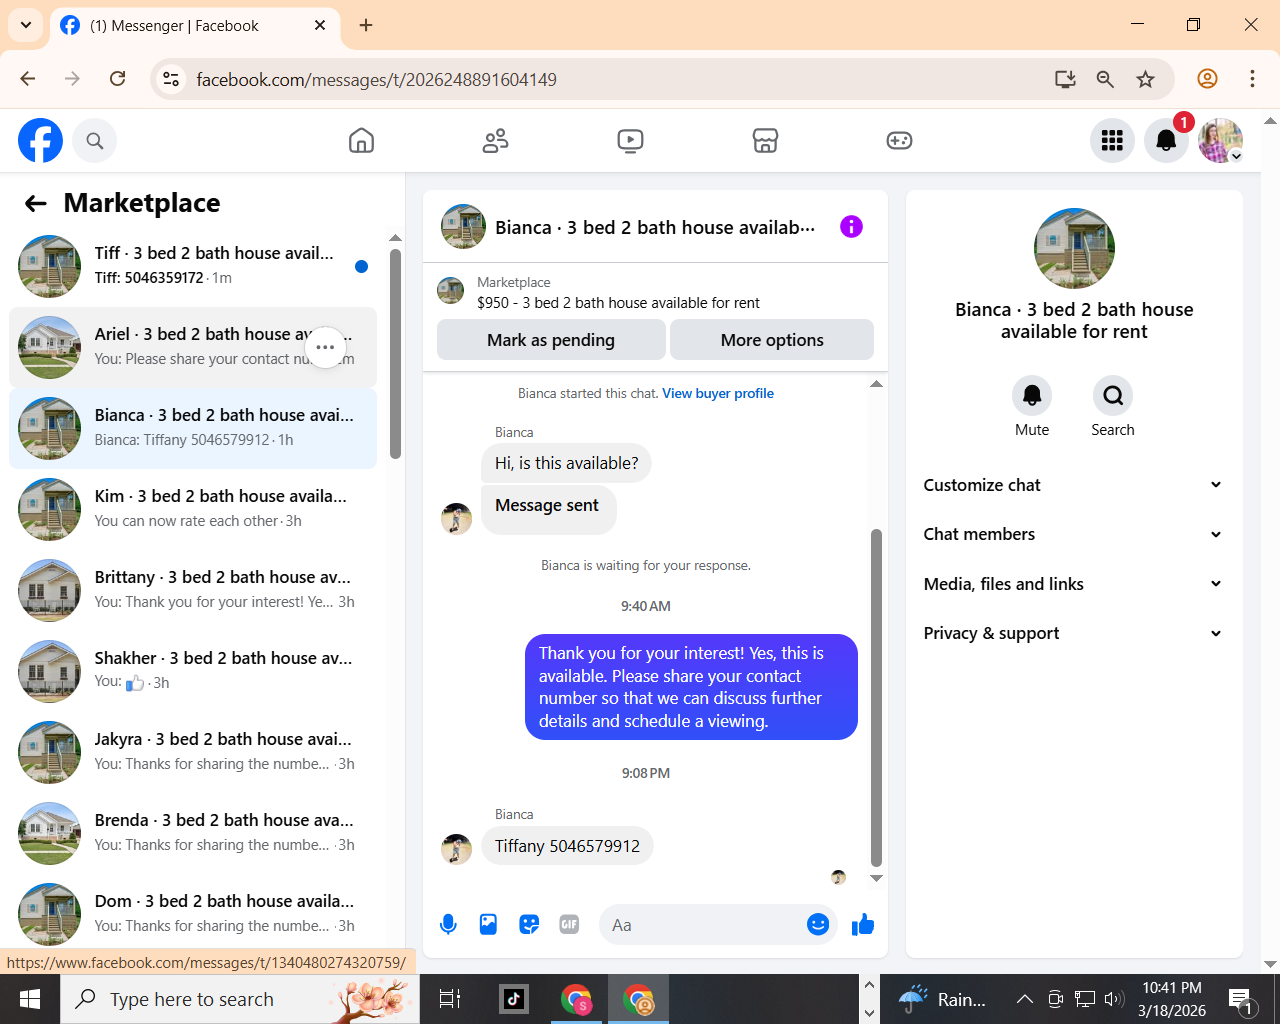Open Brittany conversation in the list
This screenshot has width=1280, height=1024.
(x=193, y=590)
